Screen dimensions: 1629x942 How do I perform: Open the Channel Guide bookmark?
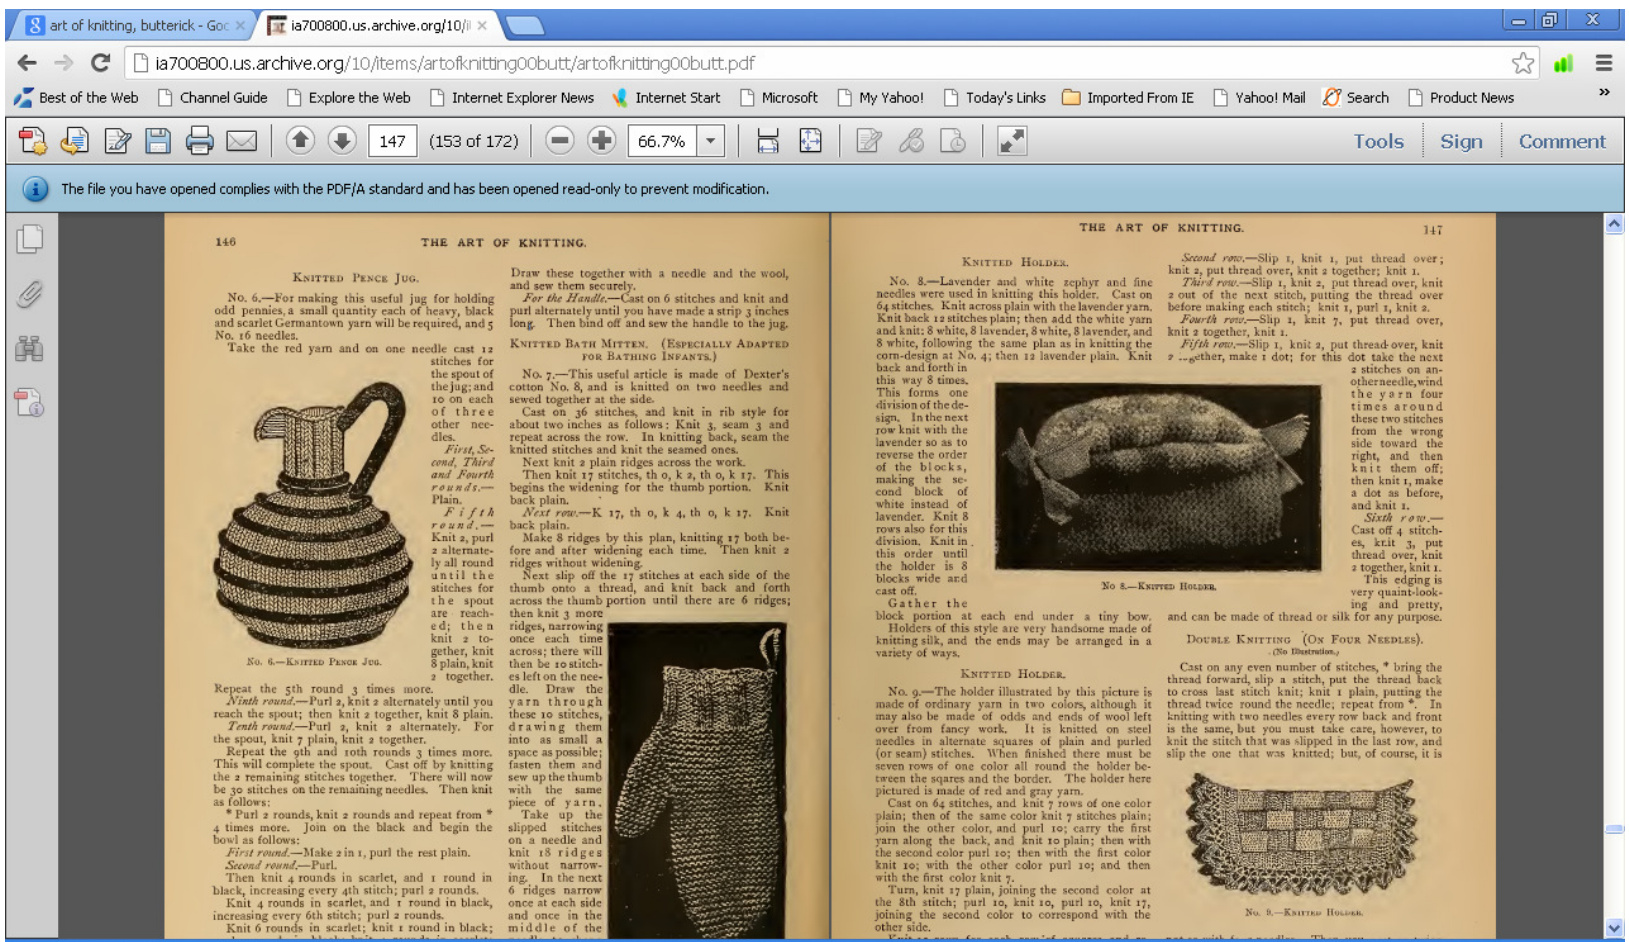click(x=212, y=97)
